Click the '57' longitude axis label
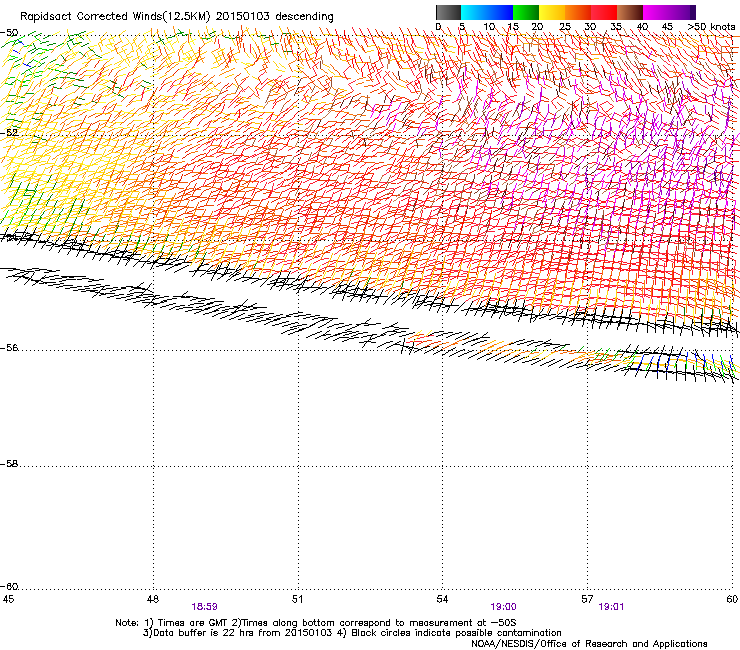The width and height of the screenshot is (740, 650). [587, 599]
